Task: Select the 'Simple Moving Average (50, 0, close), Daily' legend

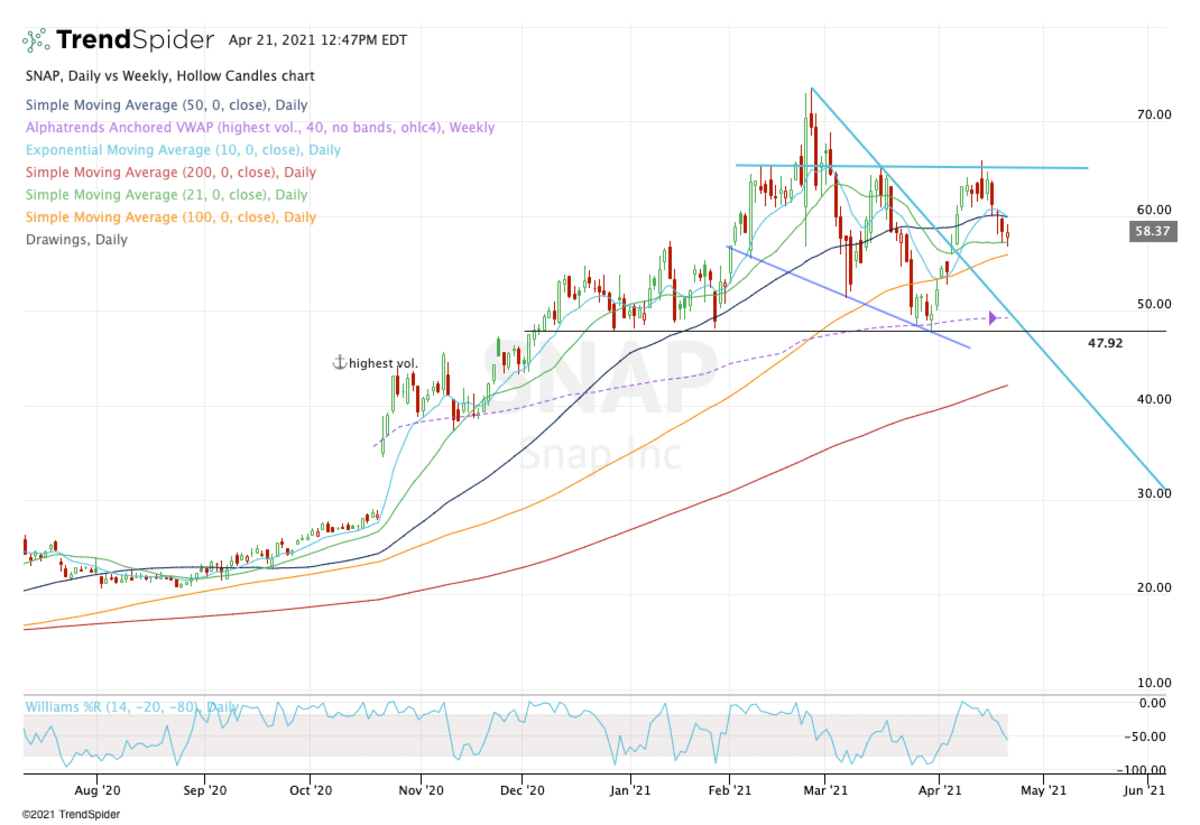Action: pyautogui.click(x=166, y=105)
